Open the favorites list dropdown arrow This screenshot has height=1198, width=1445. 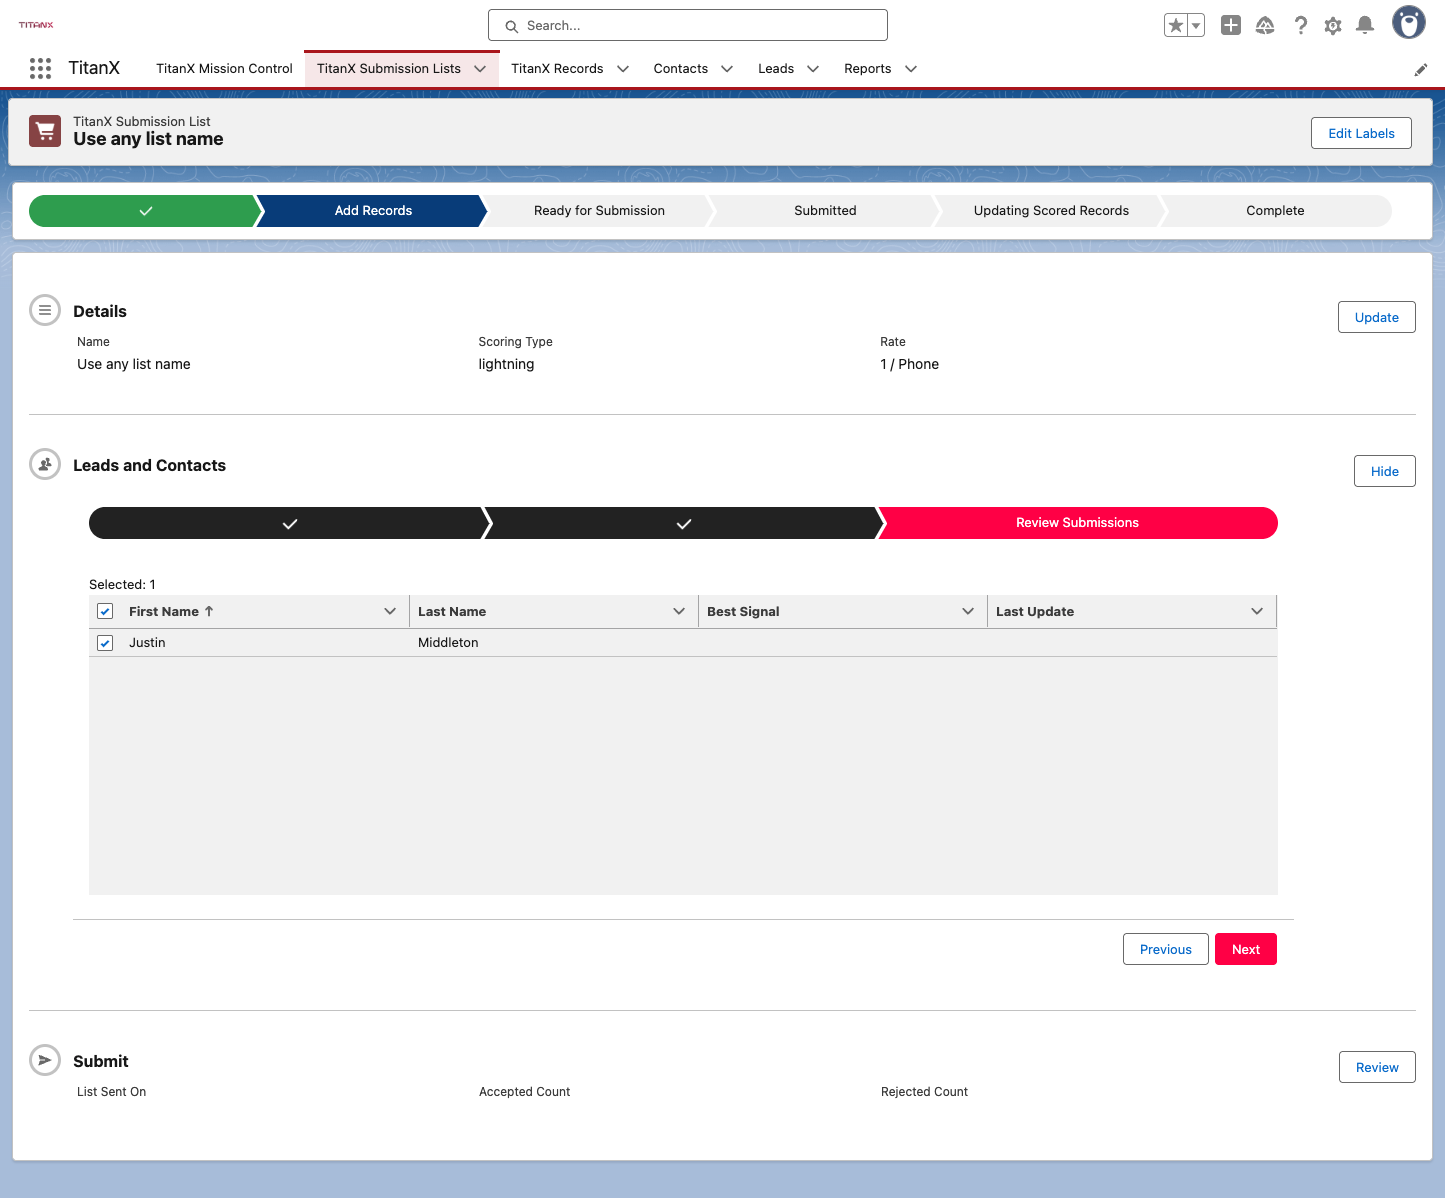tap(1196, 25)
